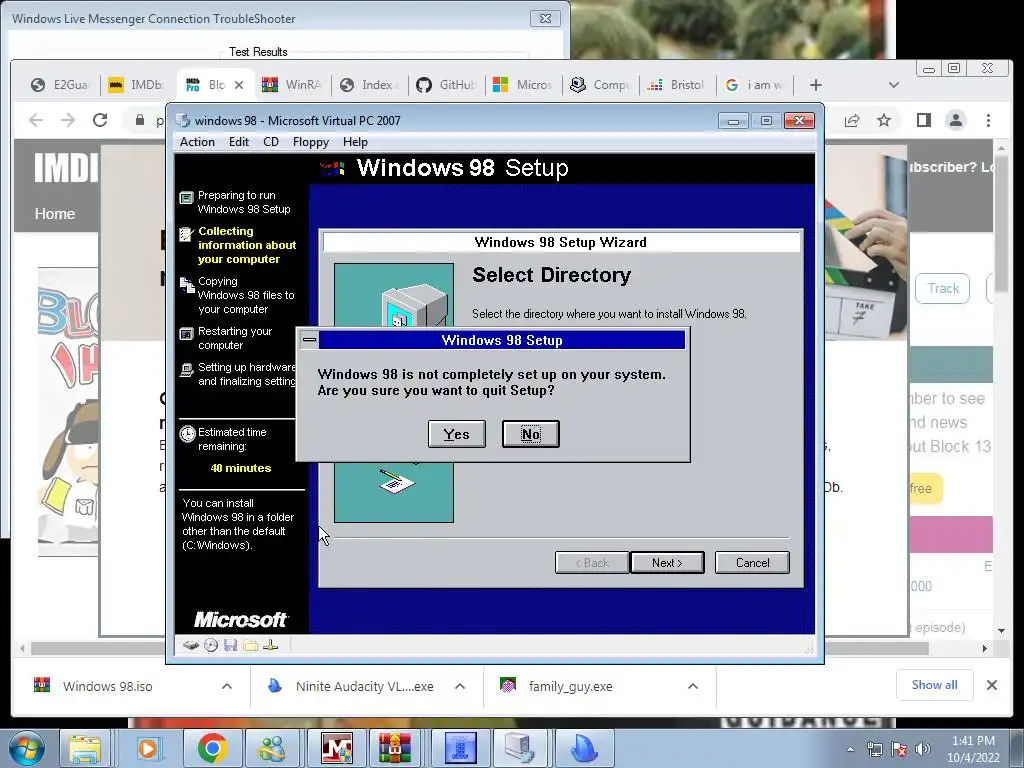Open the Action menu in Virtual PC

(197, 142)
